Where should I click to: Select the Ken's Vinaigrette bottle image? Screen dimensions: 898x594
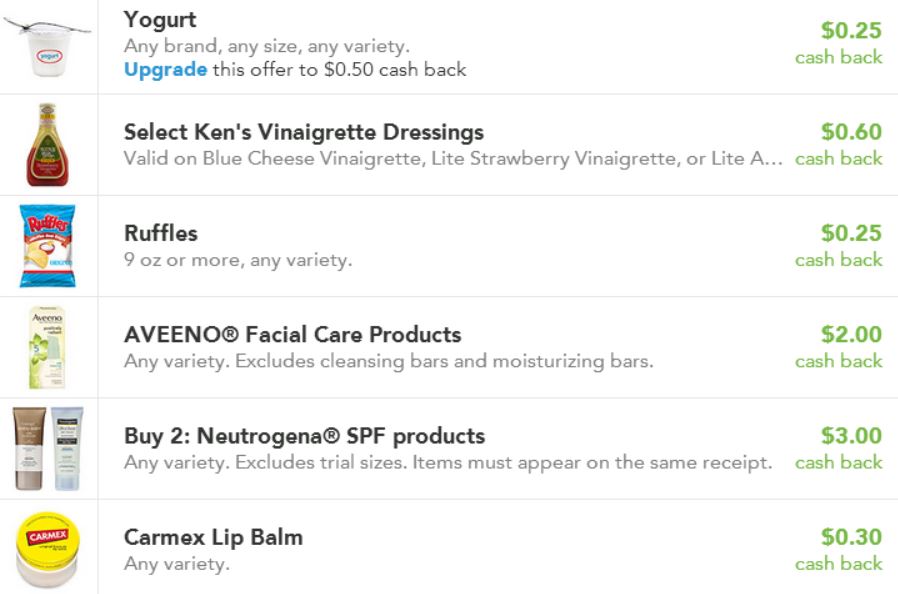(x=45, y=146)
